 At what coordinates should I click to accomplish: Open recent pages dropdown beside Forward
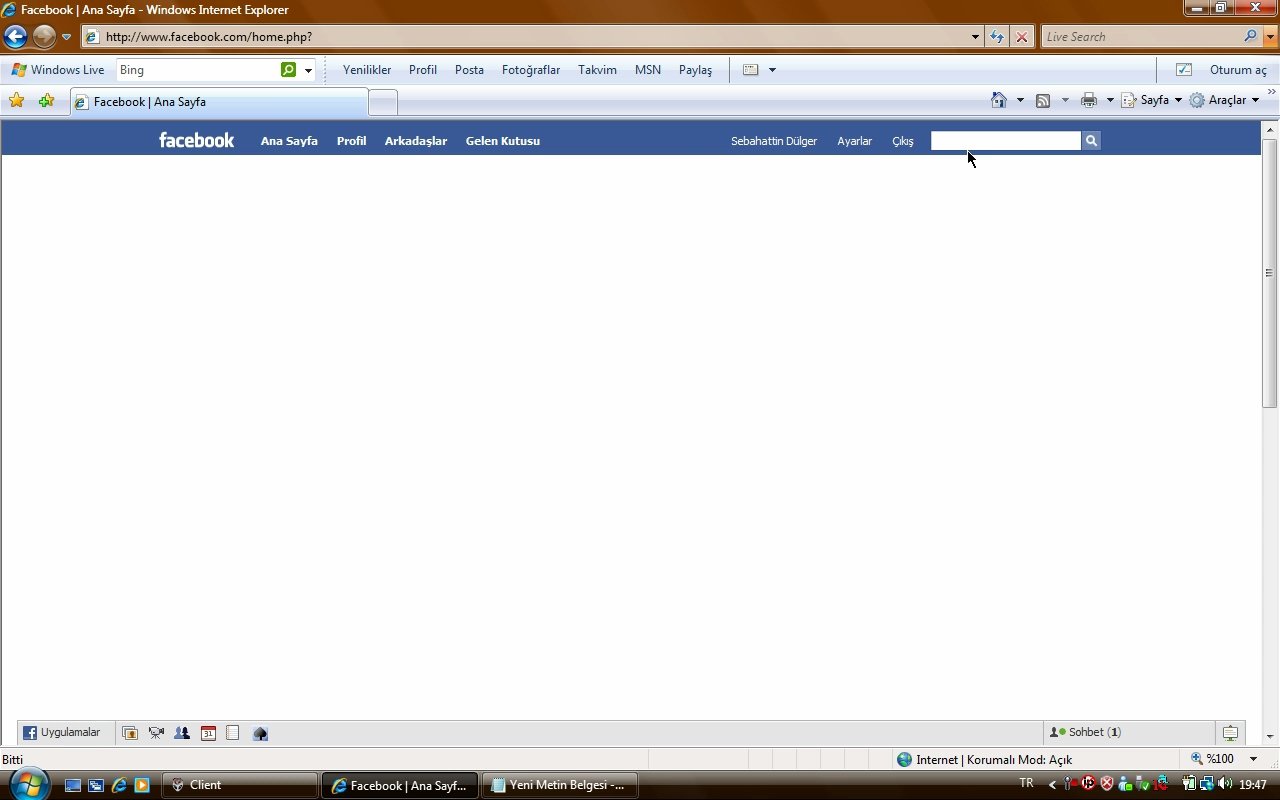66,37
